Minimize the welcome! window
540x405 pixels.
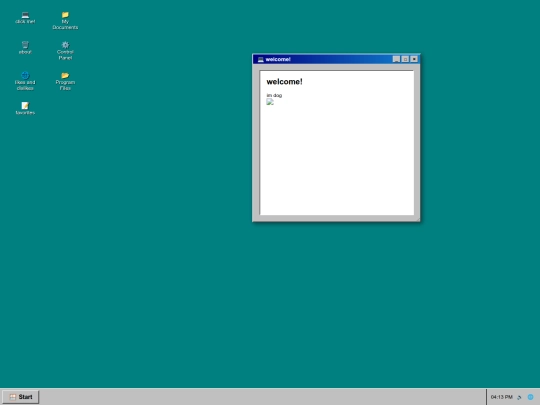point(396,59)
